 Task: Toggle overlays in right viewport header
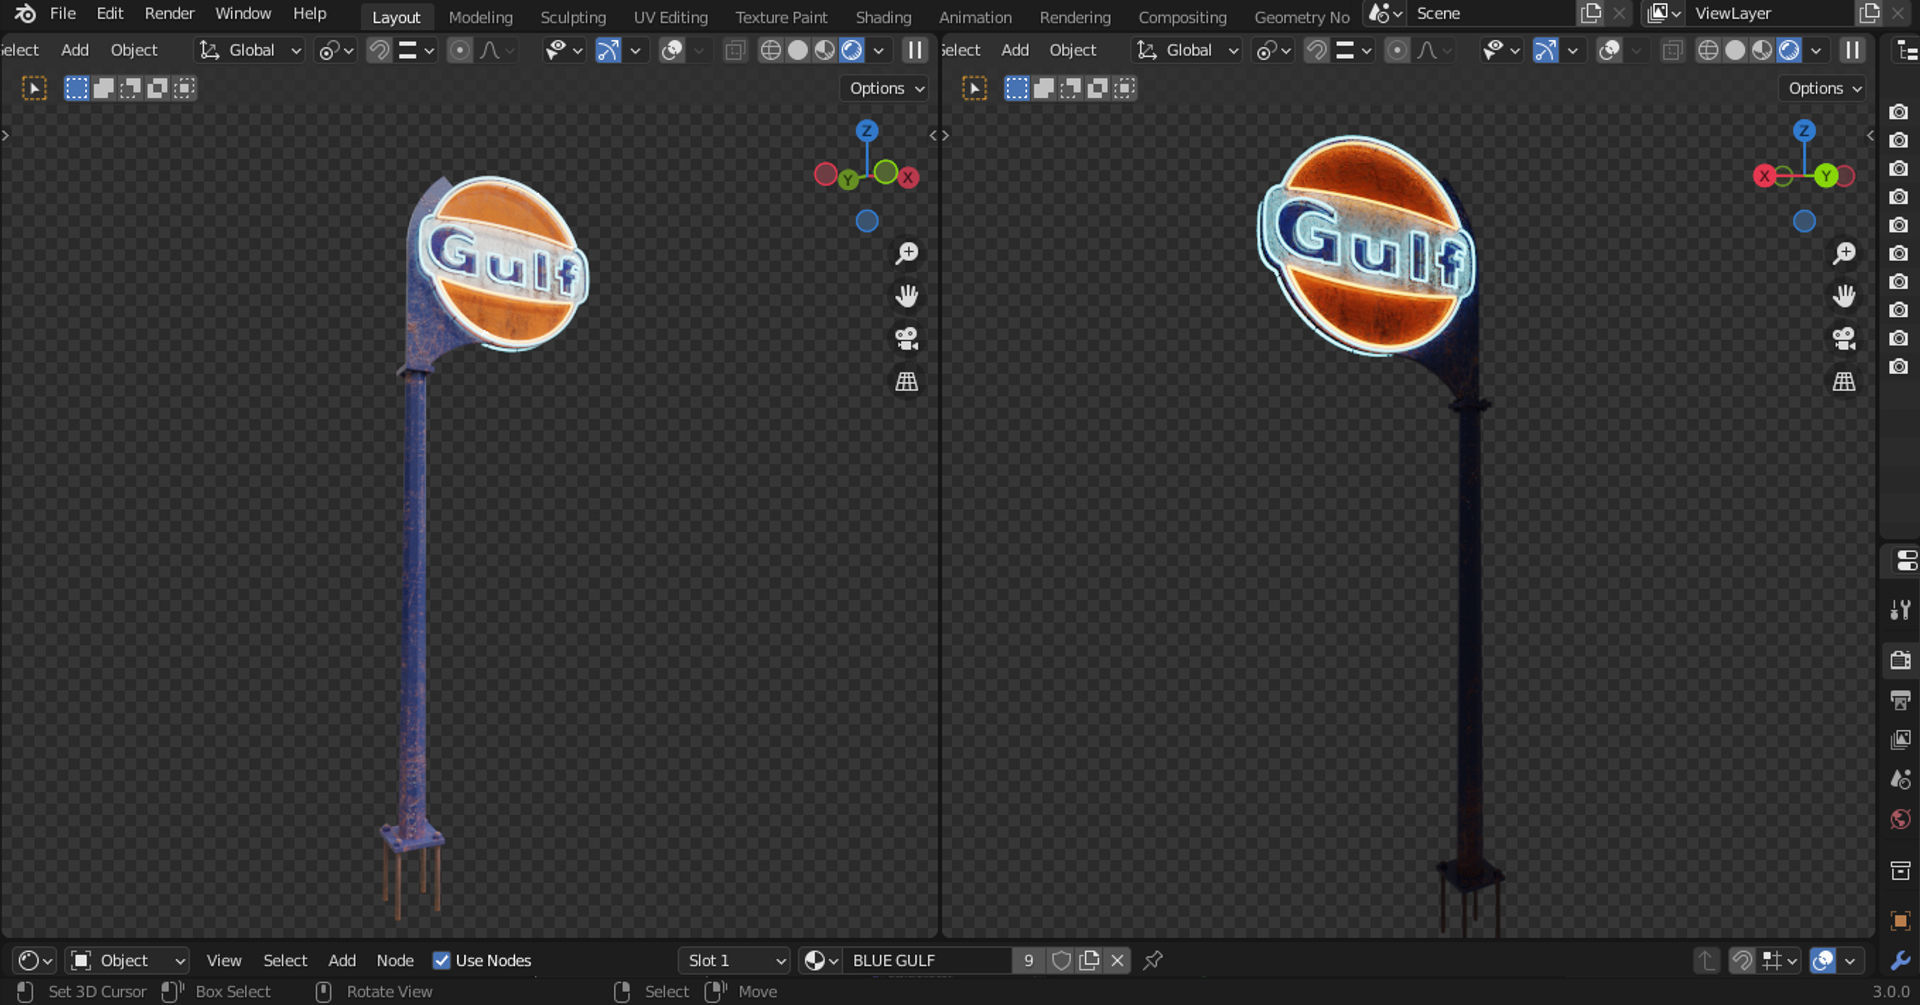pos(1609,50)
